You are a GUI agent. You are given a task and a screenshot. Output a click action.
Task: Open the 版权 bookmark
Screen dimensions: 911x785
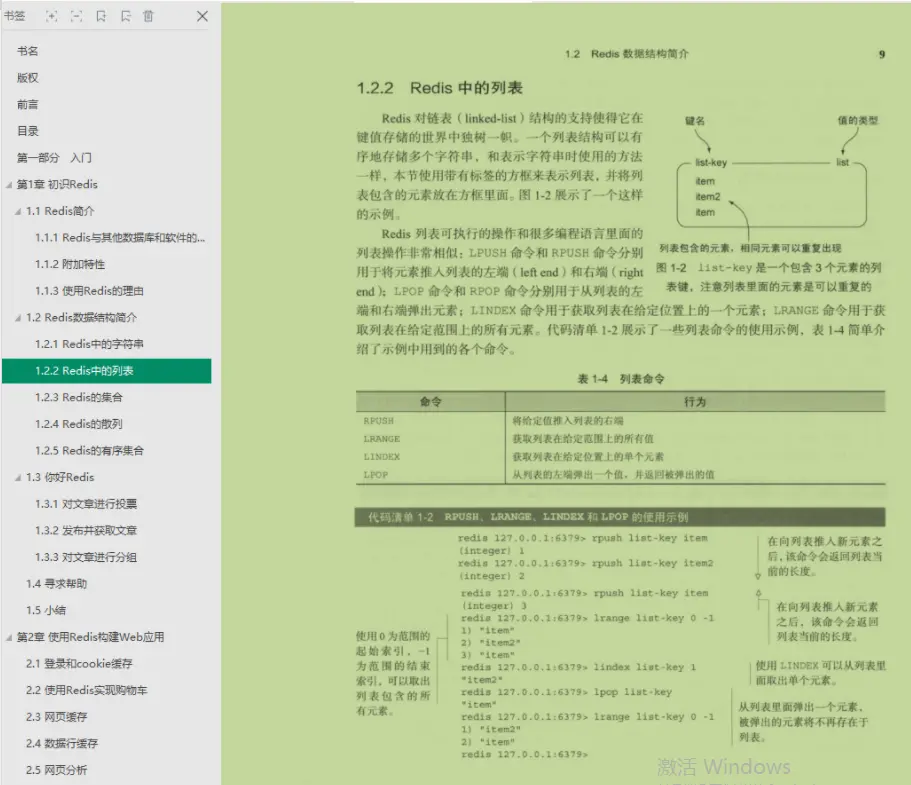[x=27, y=78]
